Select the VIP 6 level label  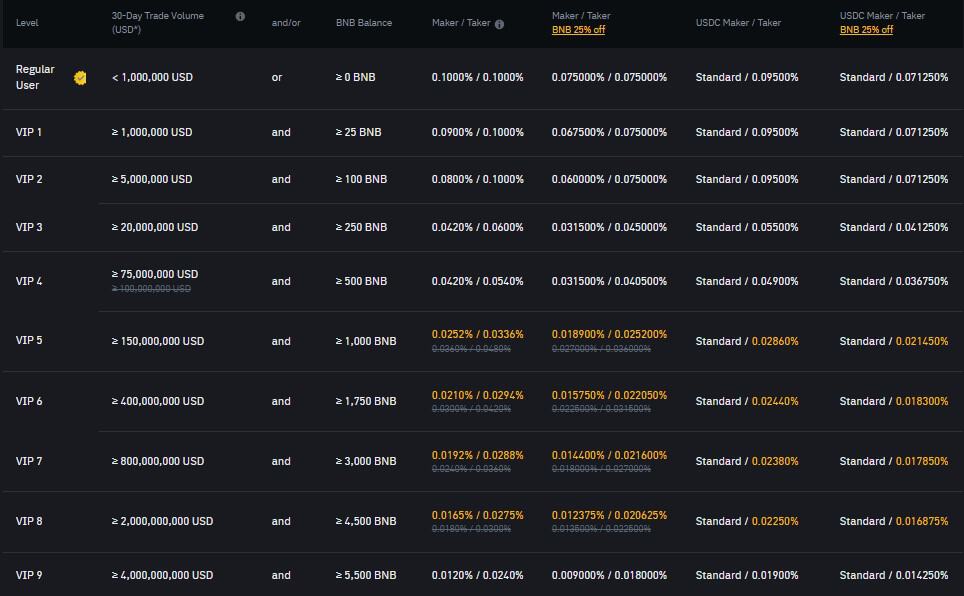[29, 401]
